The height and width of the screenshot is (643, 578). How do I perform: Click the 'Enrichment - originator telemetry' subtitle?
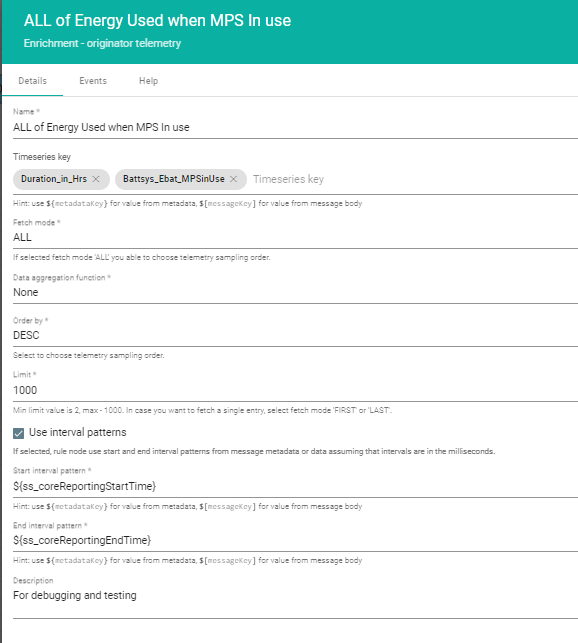pos(102,43)
